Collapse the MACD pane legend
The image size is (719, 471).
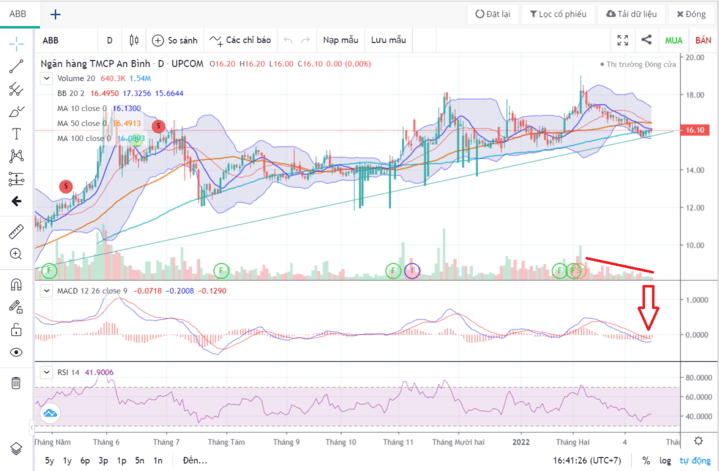point(46,291)
